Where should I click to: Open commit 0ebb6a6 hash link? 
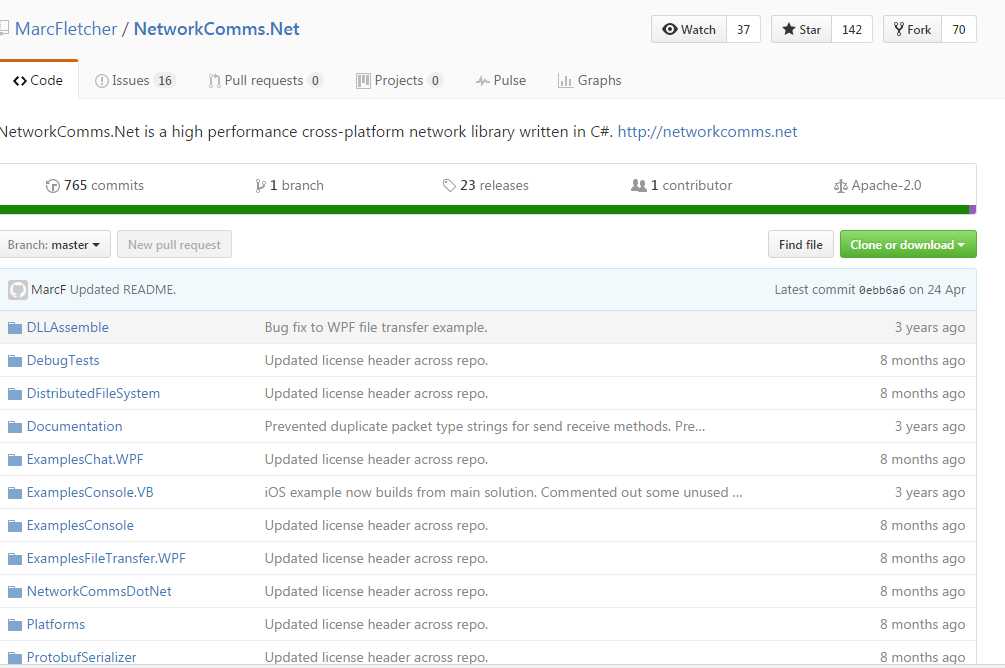click(882, 290)
